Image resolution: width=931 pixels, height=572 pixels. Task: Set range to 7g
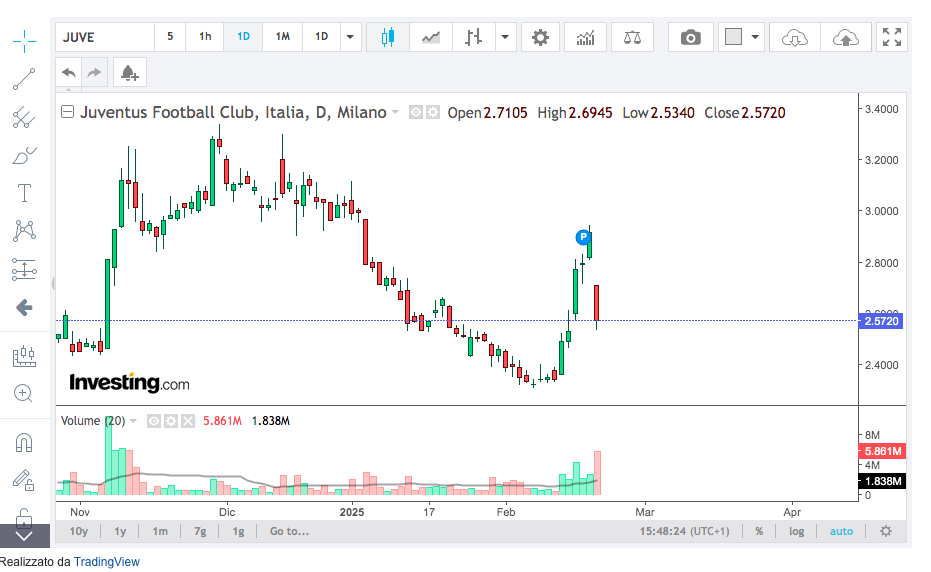pos(200,531)
